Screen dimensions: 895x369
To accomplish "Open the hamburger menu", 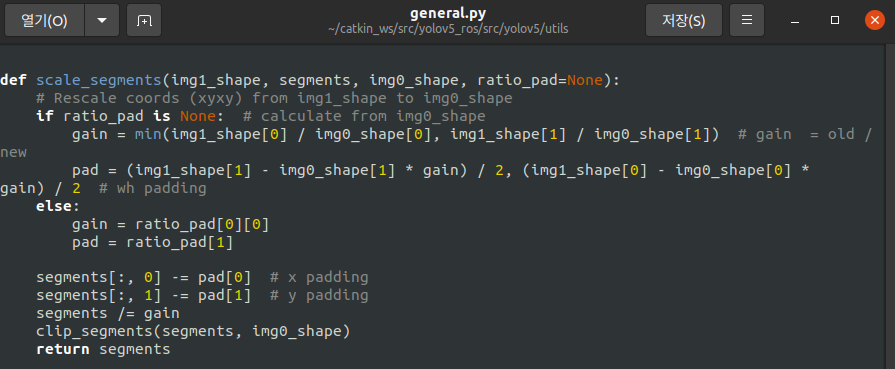I will (747, 21).
